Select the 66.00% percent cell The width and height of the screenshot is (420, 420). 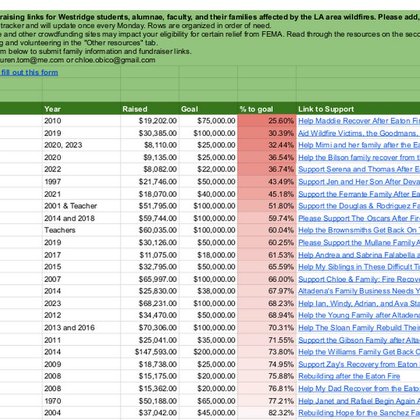267,279
